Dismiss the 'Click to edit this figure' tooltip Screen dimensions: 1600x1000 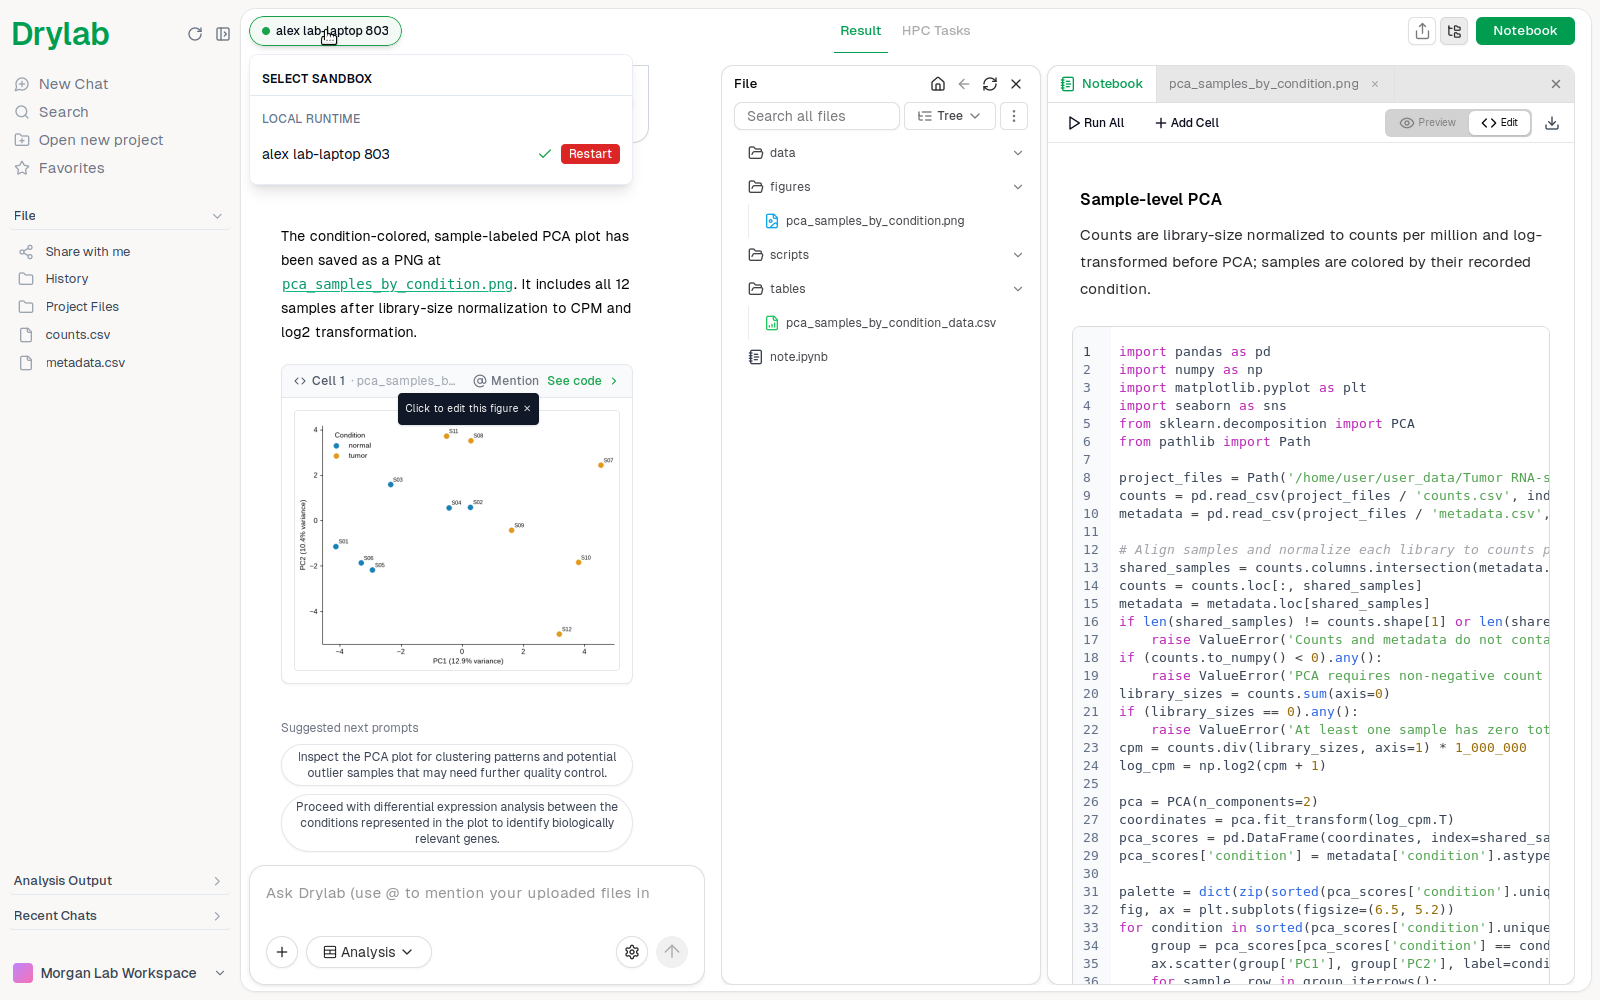pos(527,409)
